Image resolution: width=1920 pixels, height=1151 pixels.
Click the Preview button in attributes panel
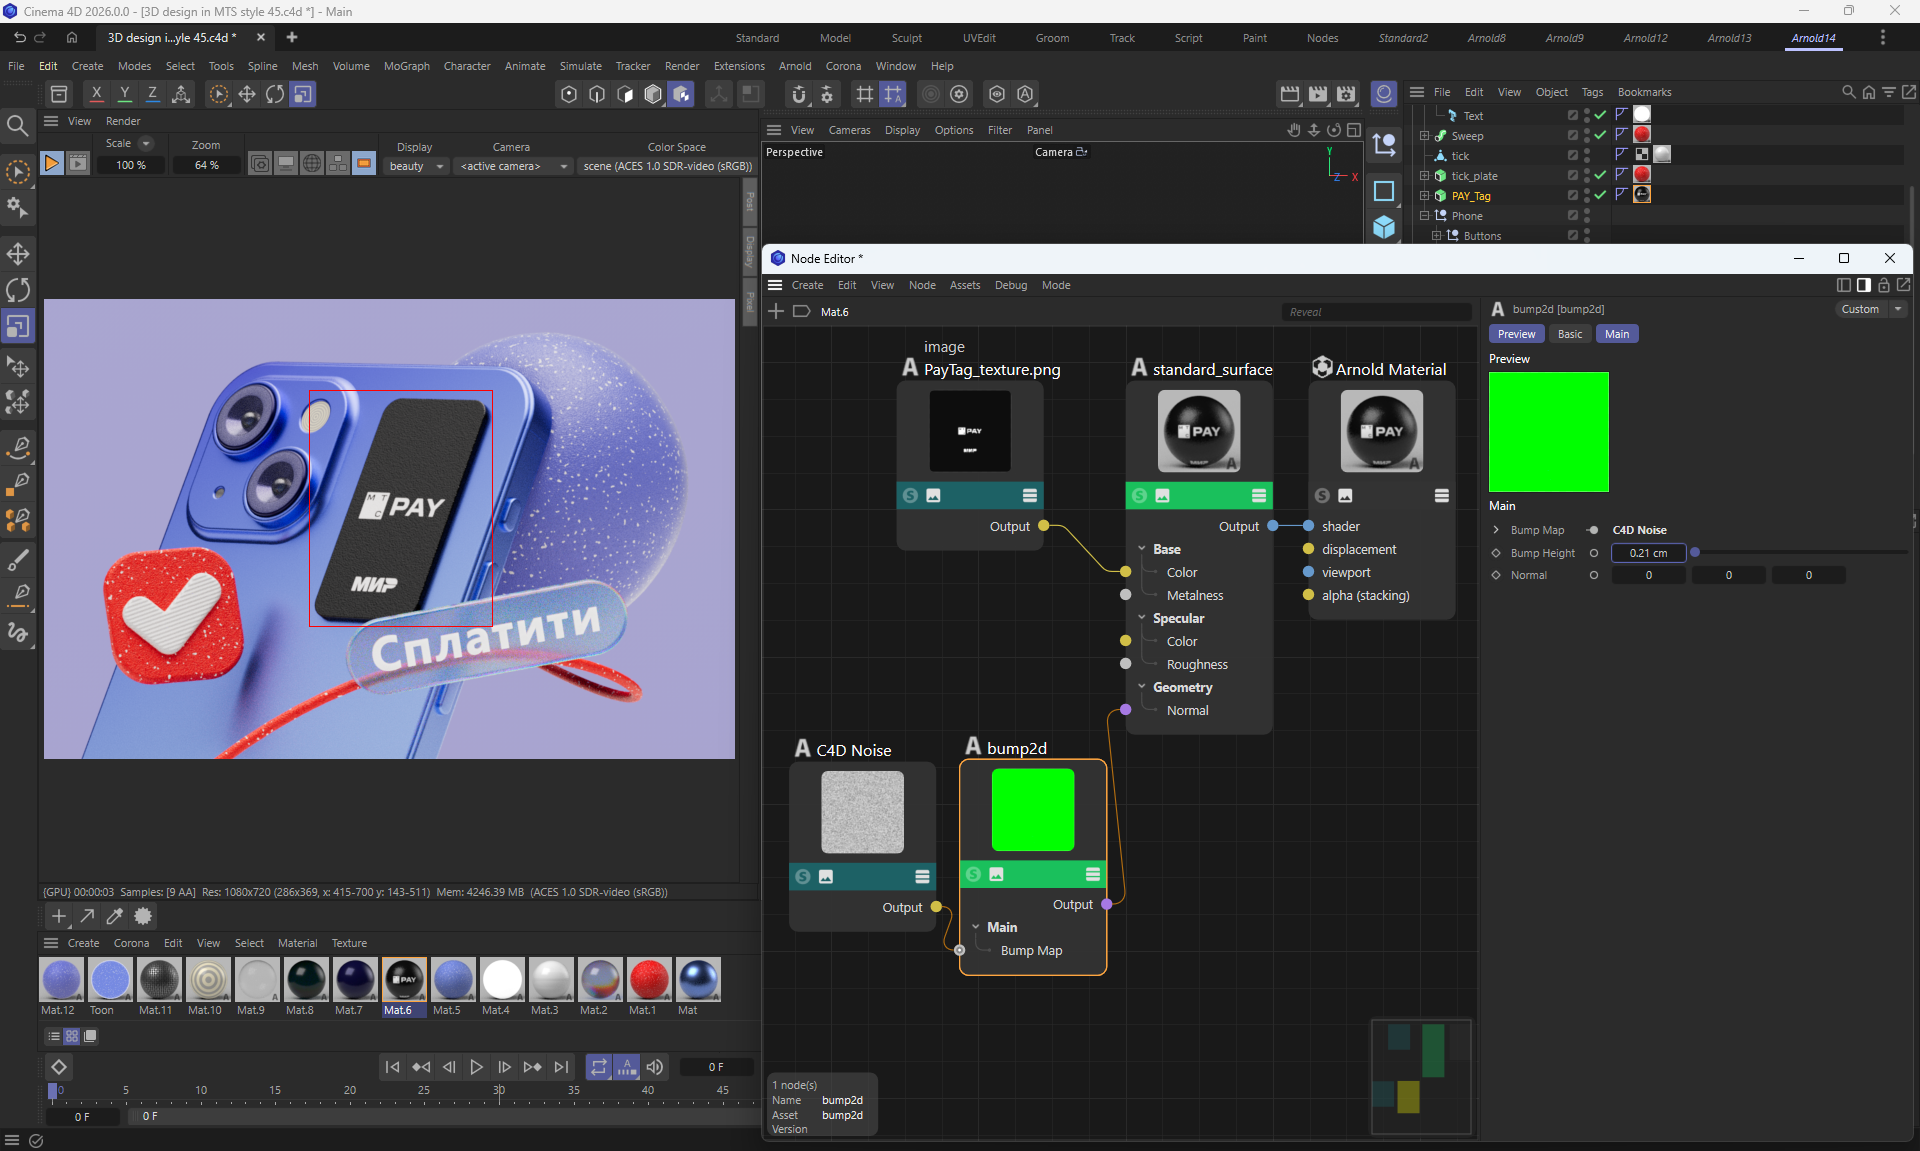1516,334
